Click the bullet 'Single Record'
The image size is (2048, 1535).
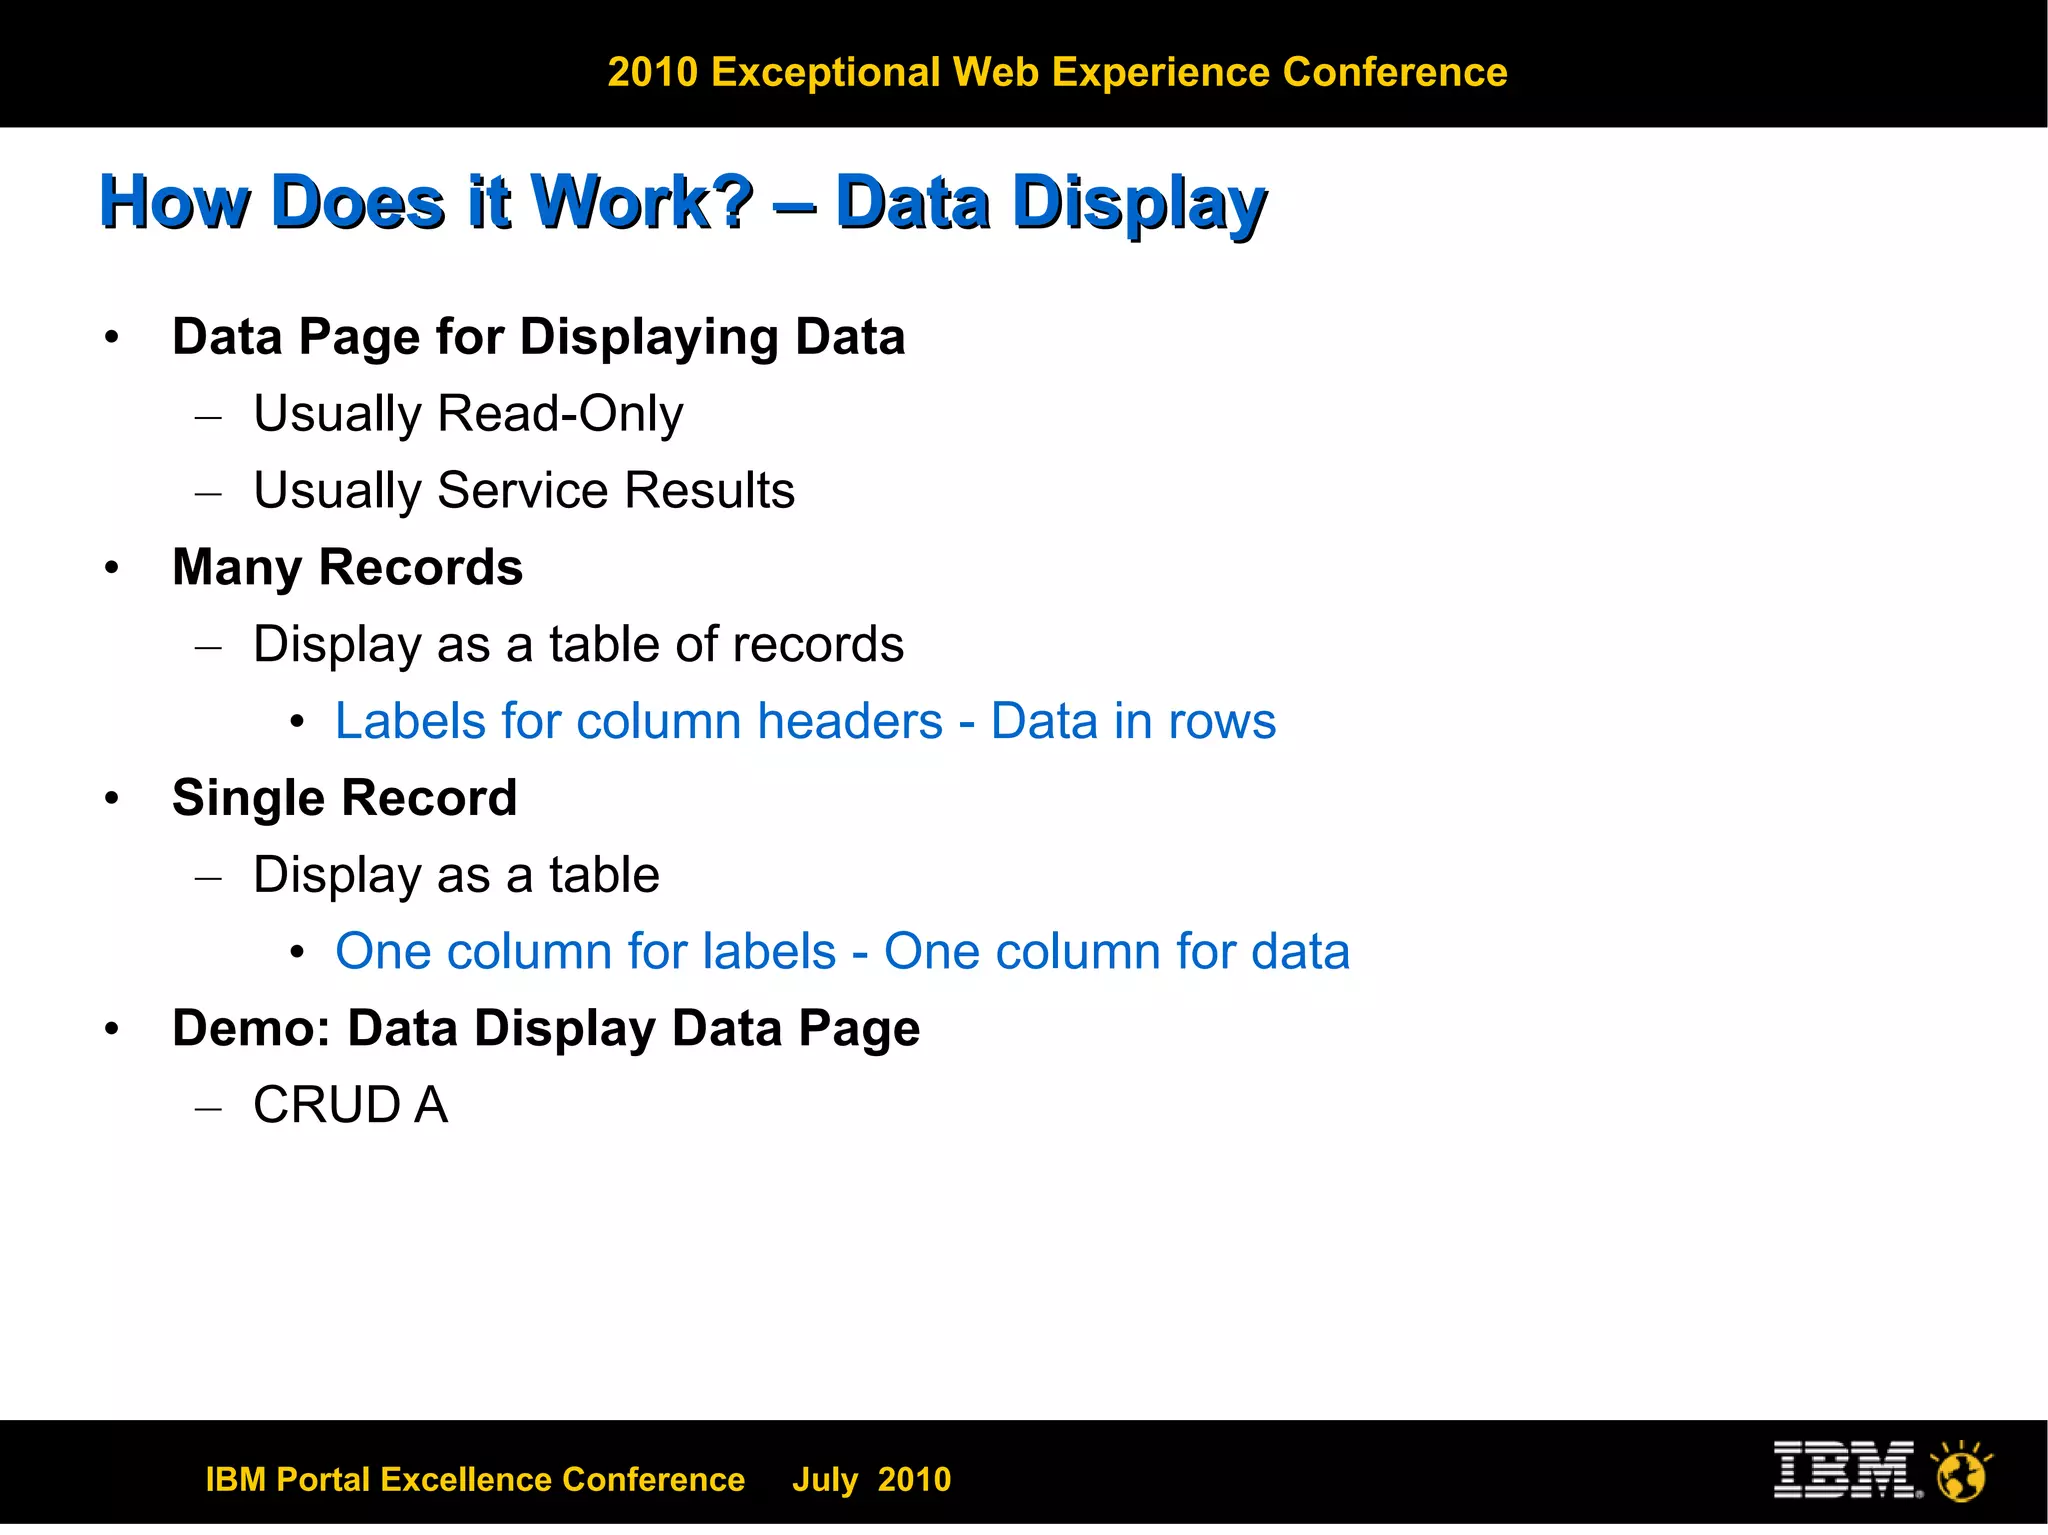[344, 798]
